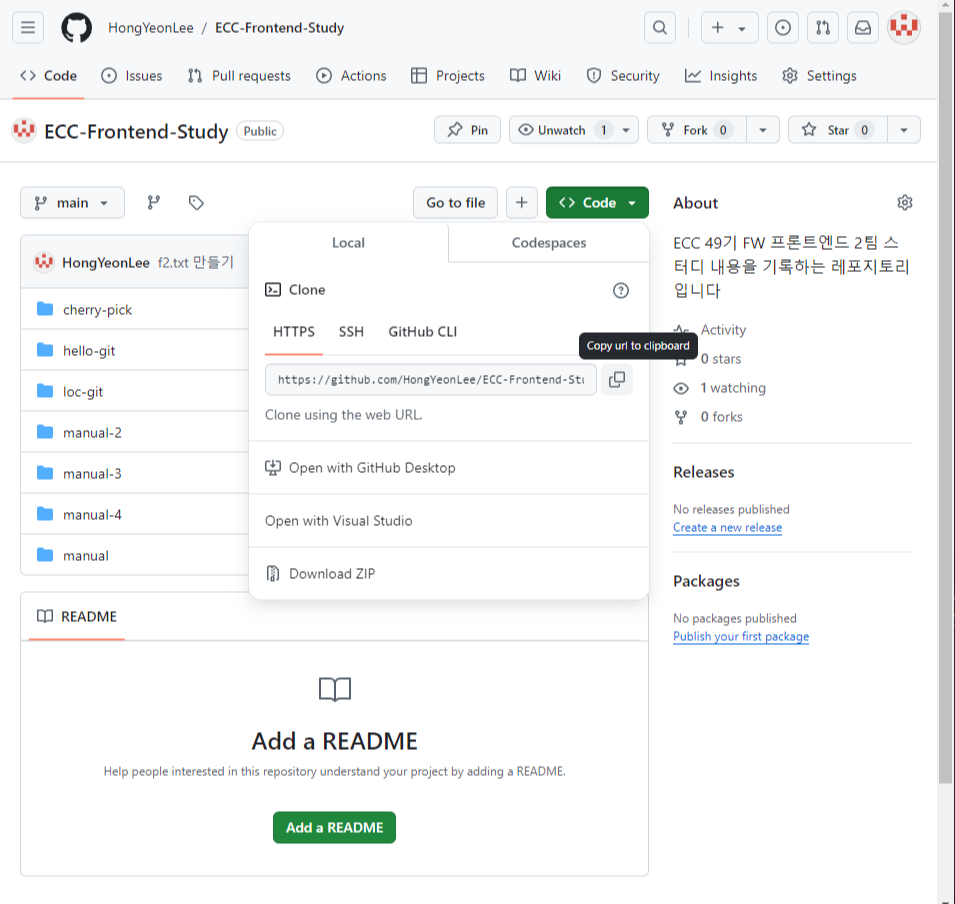
Task: Click the green Add a README button
Action: point(334,827)
